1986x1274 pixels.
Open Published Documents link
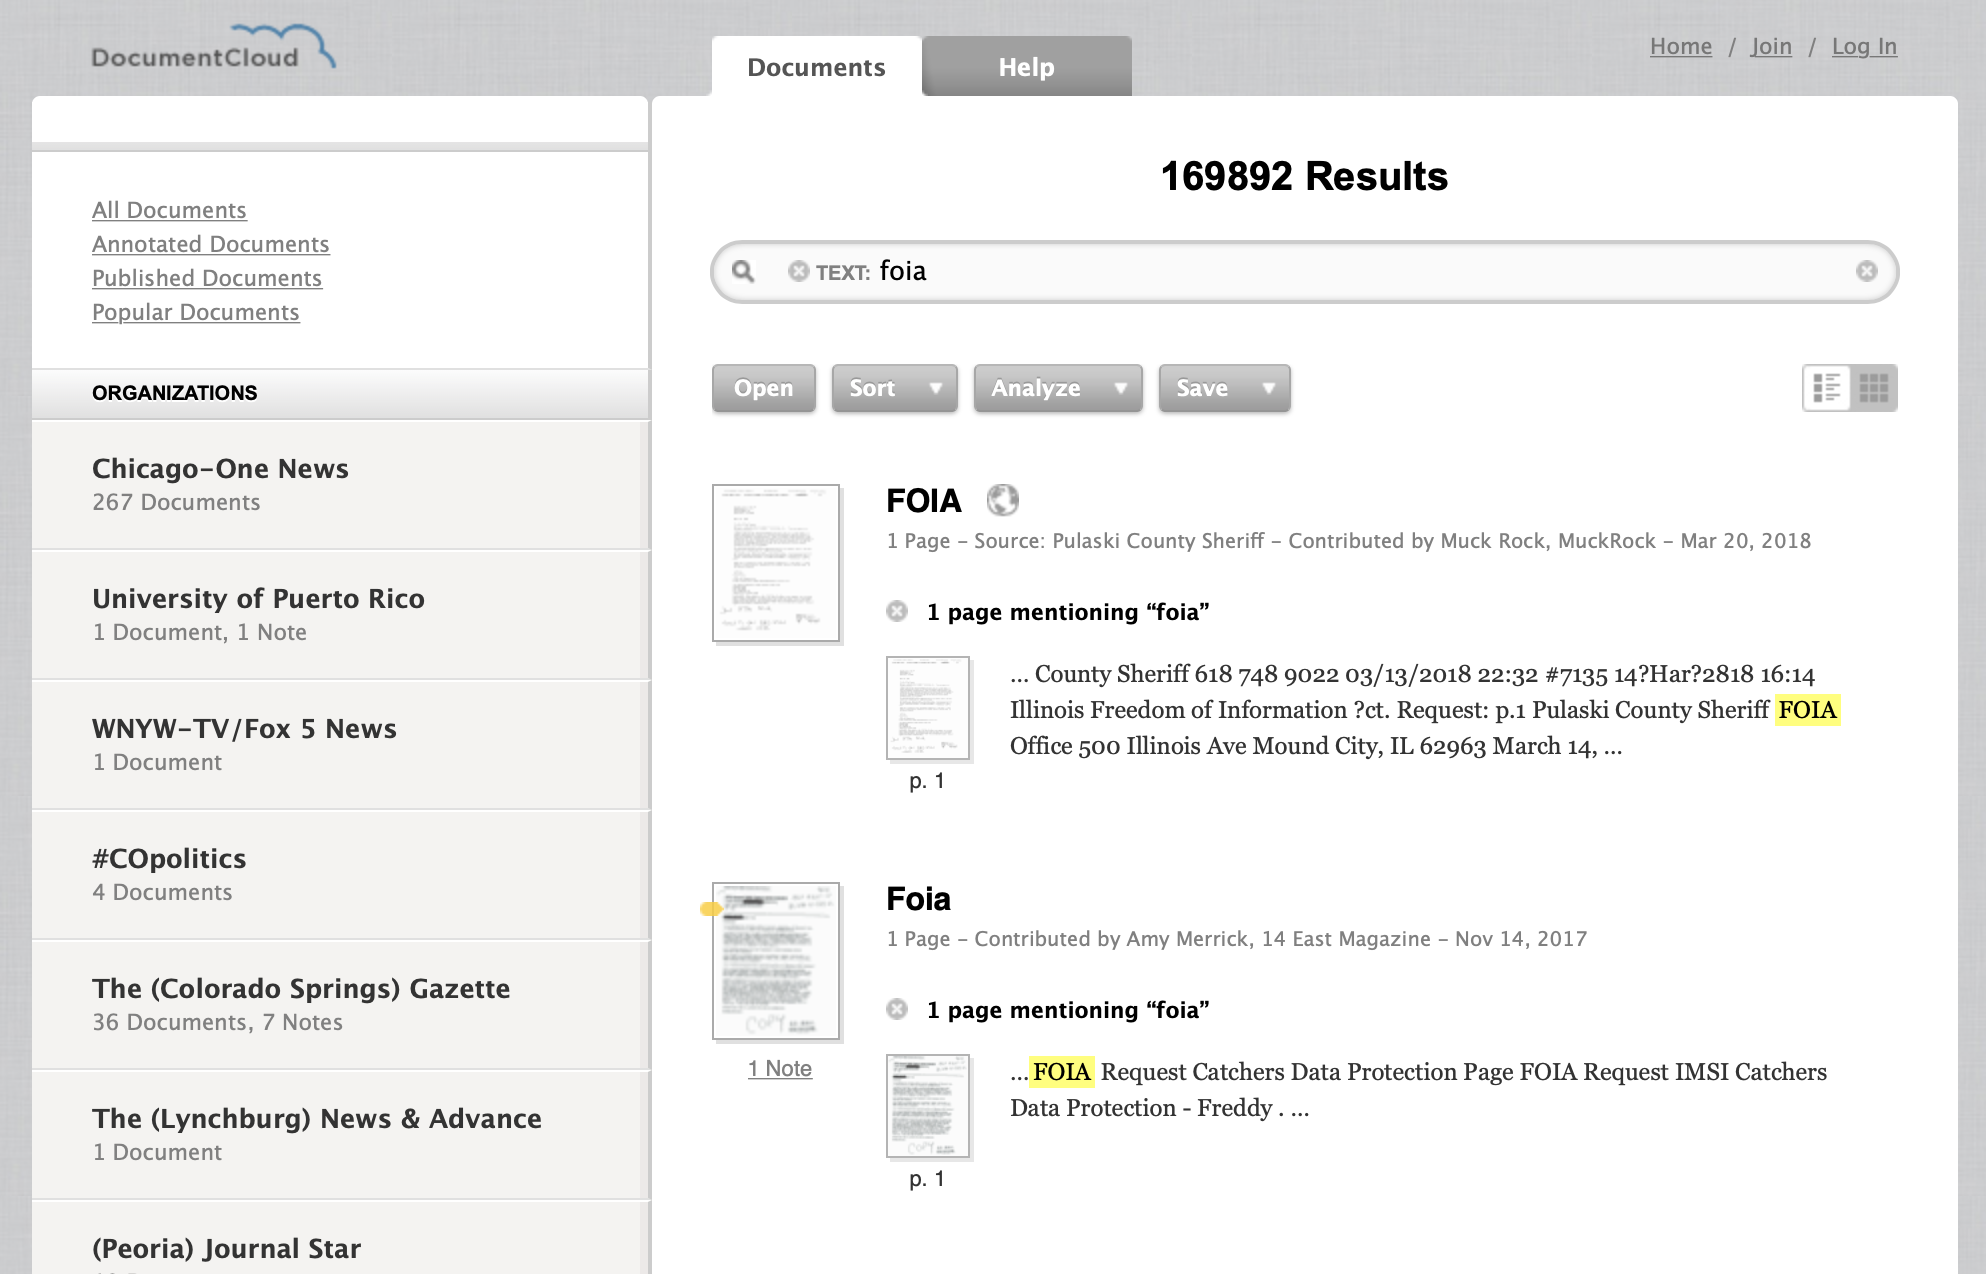coord(207,278)
